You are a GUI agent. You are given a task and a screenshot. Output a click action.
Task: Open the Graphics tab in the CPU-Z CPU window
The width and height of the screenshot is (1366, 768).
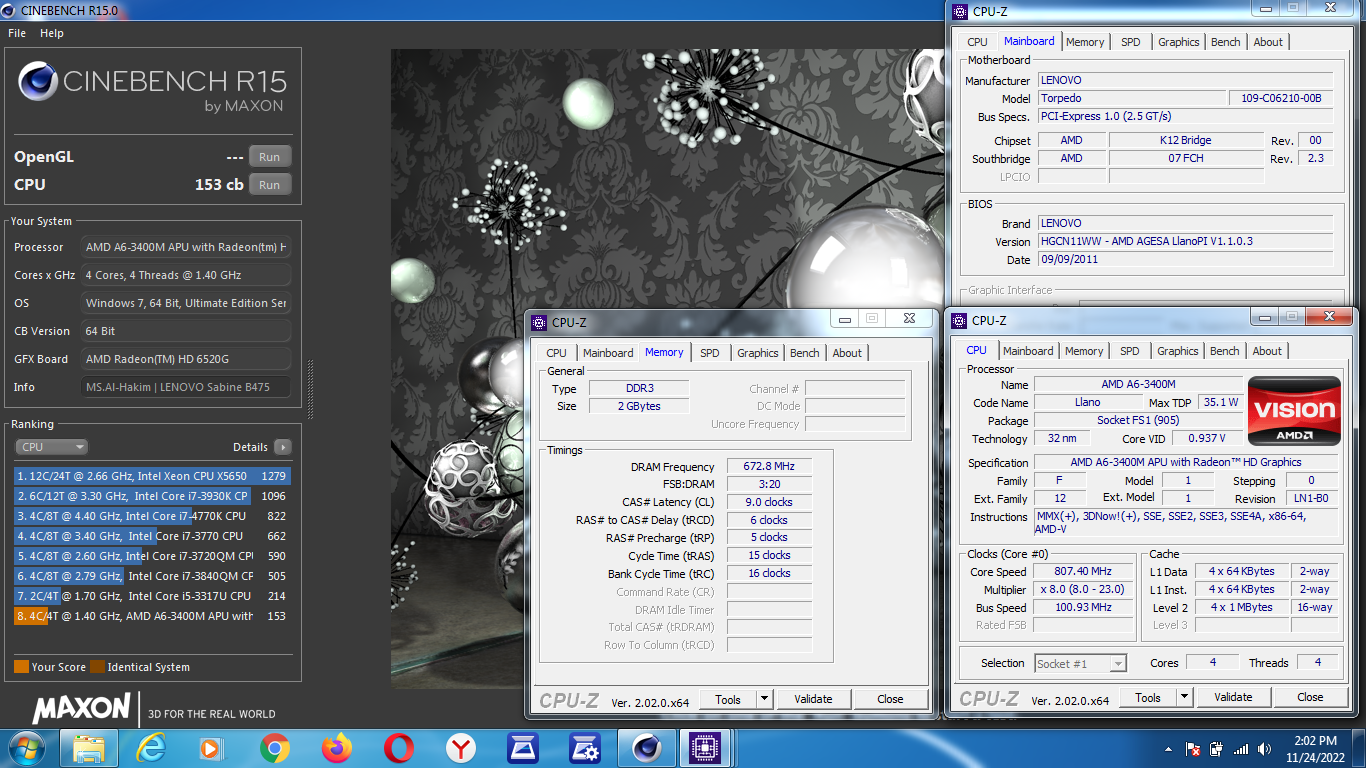pos(1178,351)
